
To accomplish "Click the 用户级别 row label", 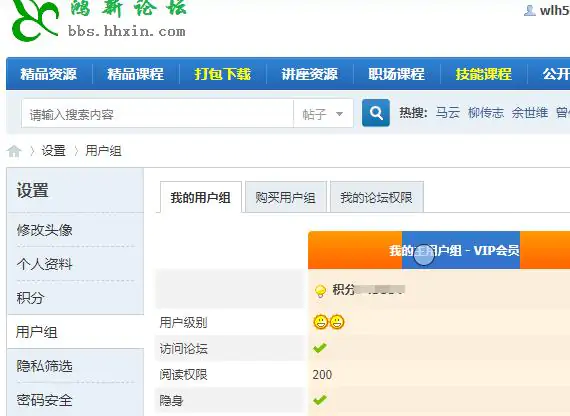I will pos(184,322).
